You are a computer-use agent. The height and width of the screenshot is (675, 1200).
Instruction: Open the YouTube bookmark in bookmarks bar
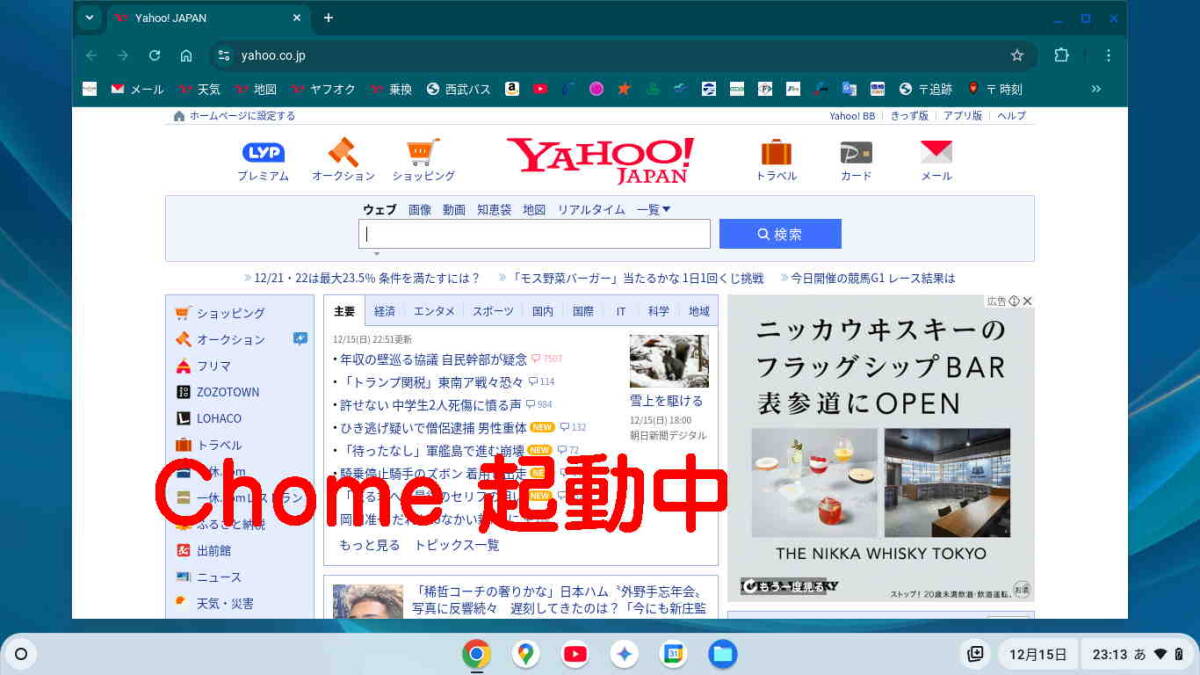pos(540,89)
